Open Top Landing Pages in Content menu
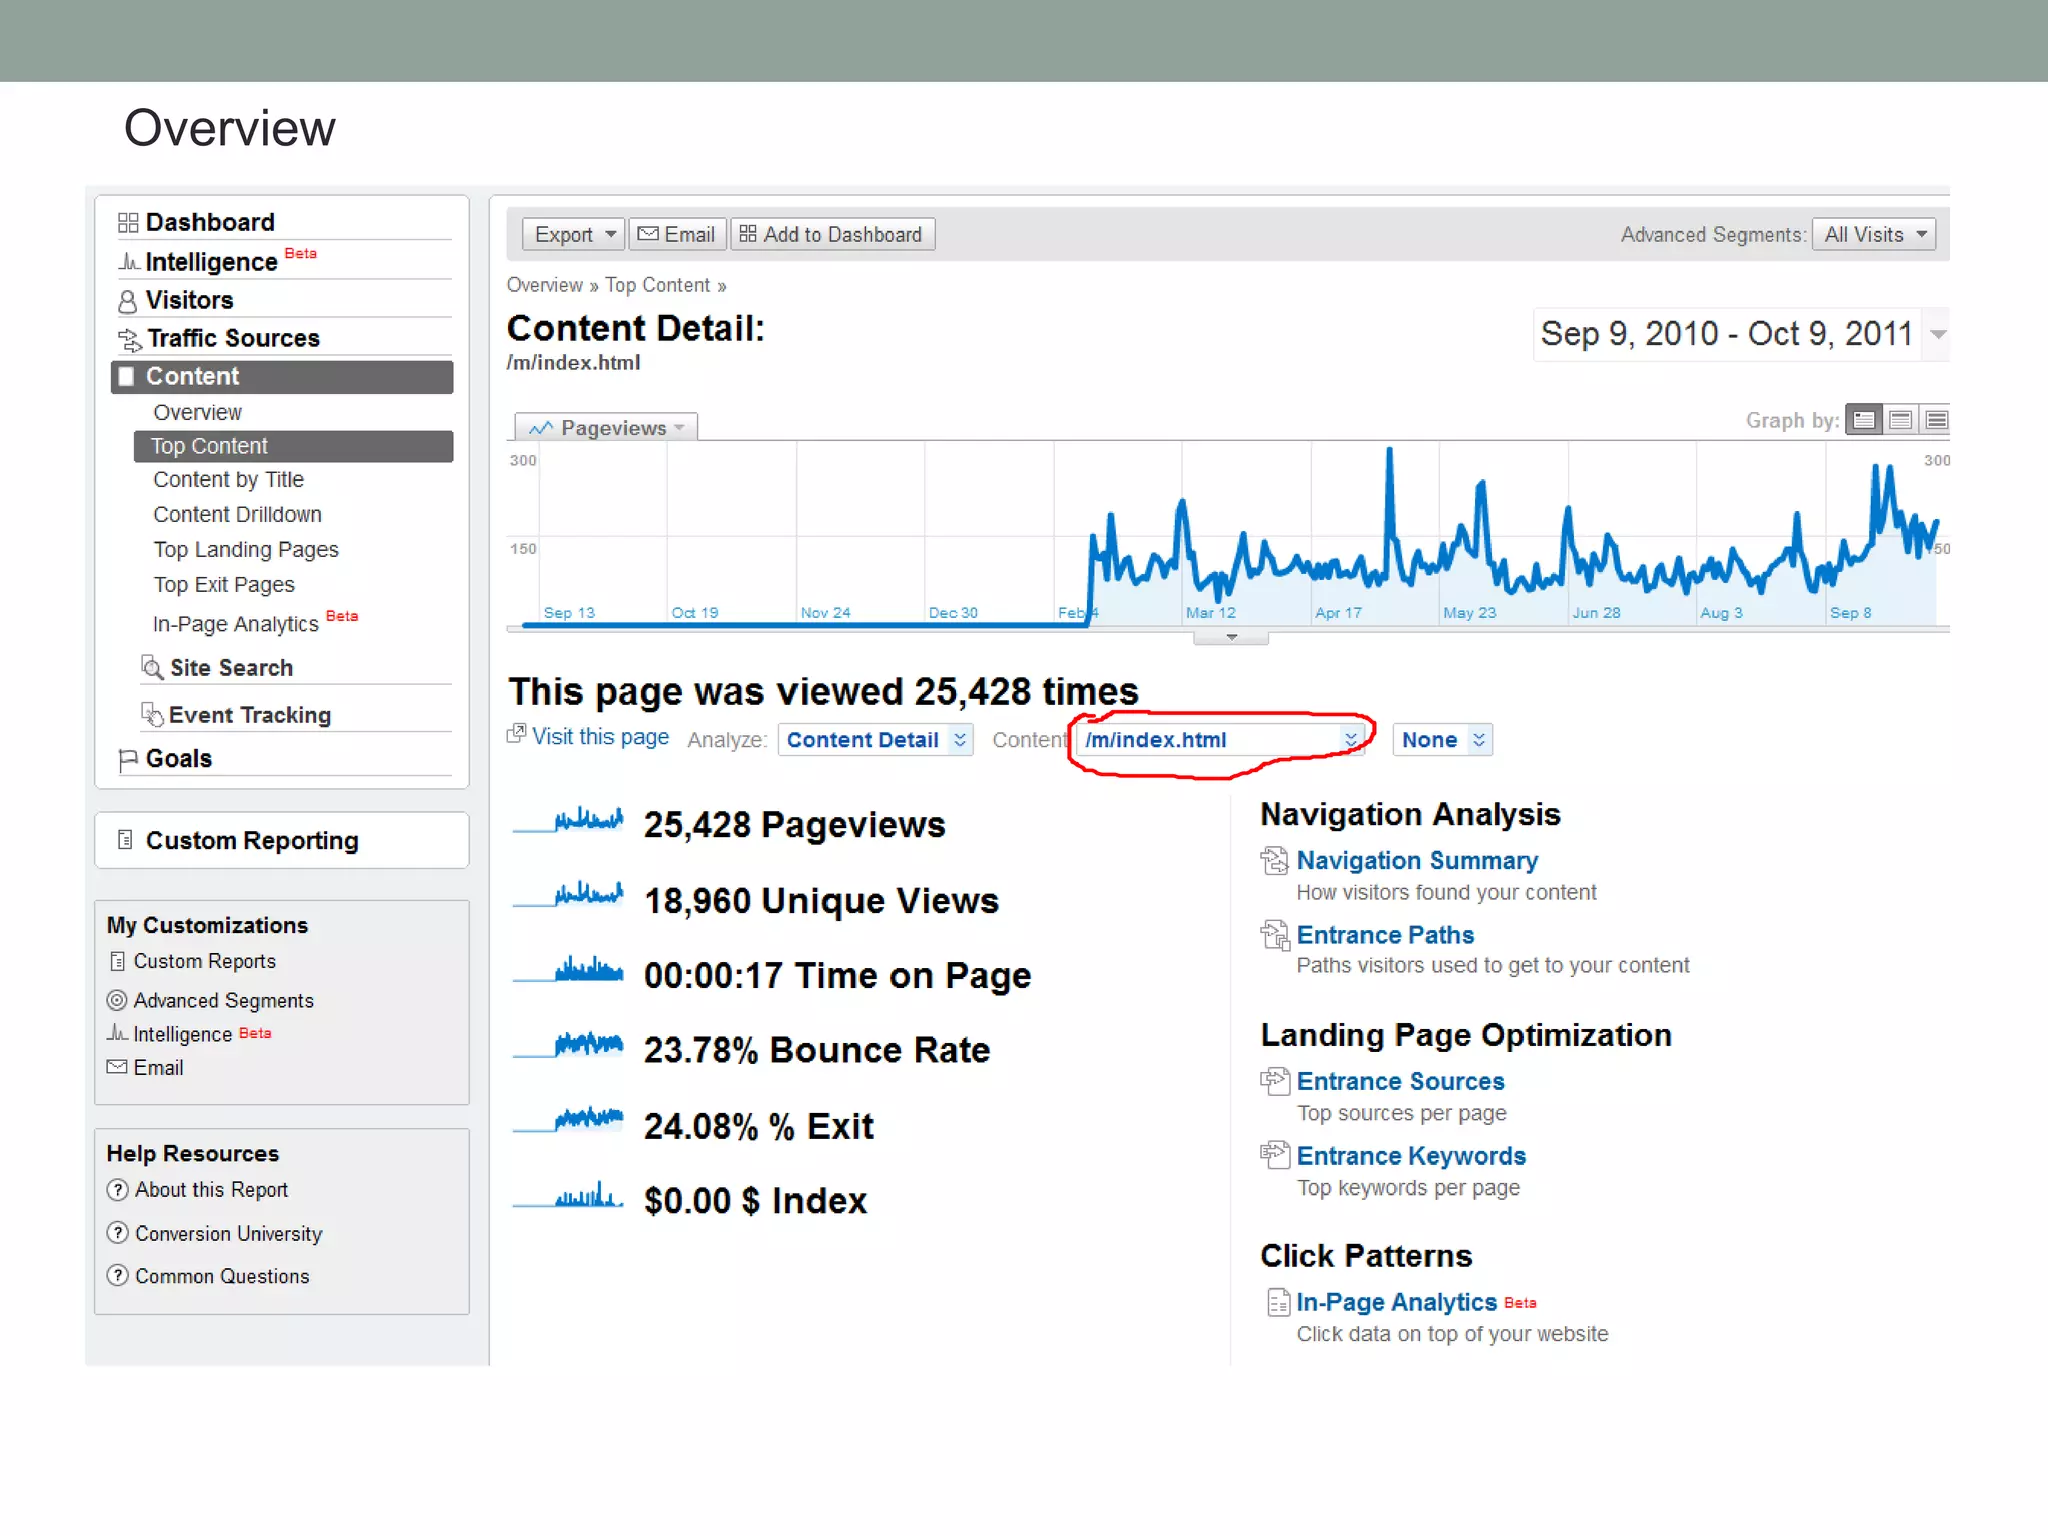The width and height of the screenshot is (2048, 1536). (x=246, y=550)
